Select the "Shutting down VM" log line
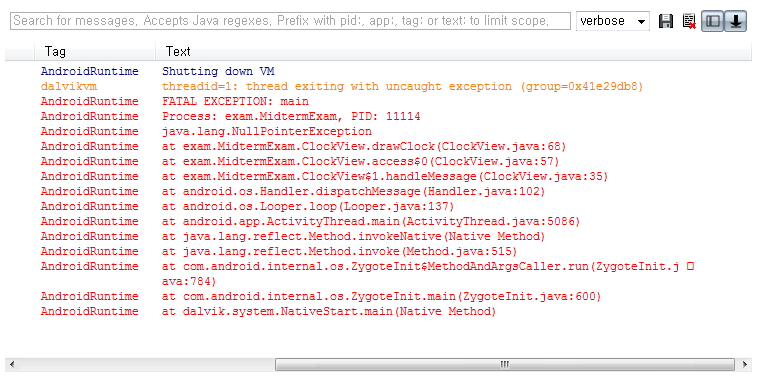 pos(378,71)
